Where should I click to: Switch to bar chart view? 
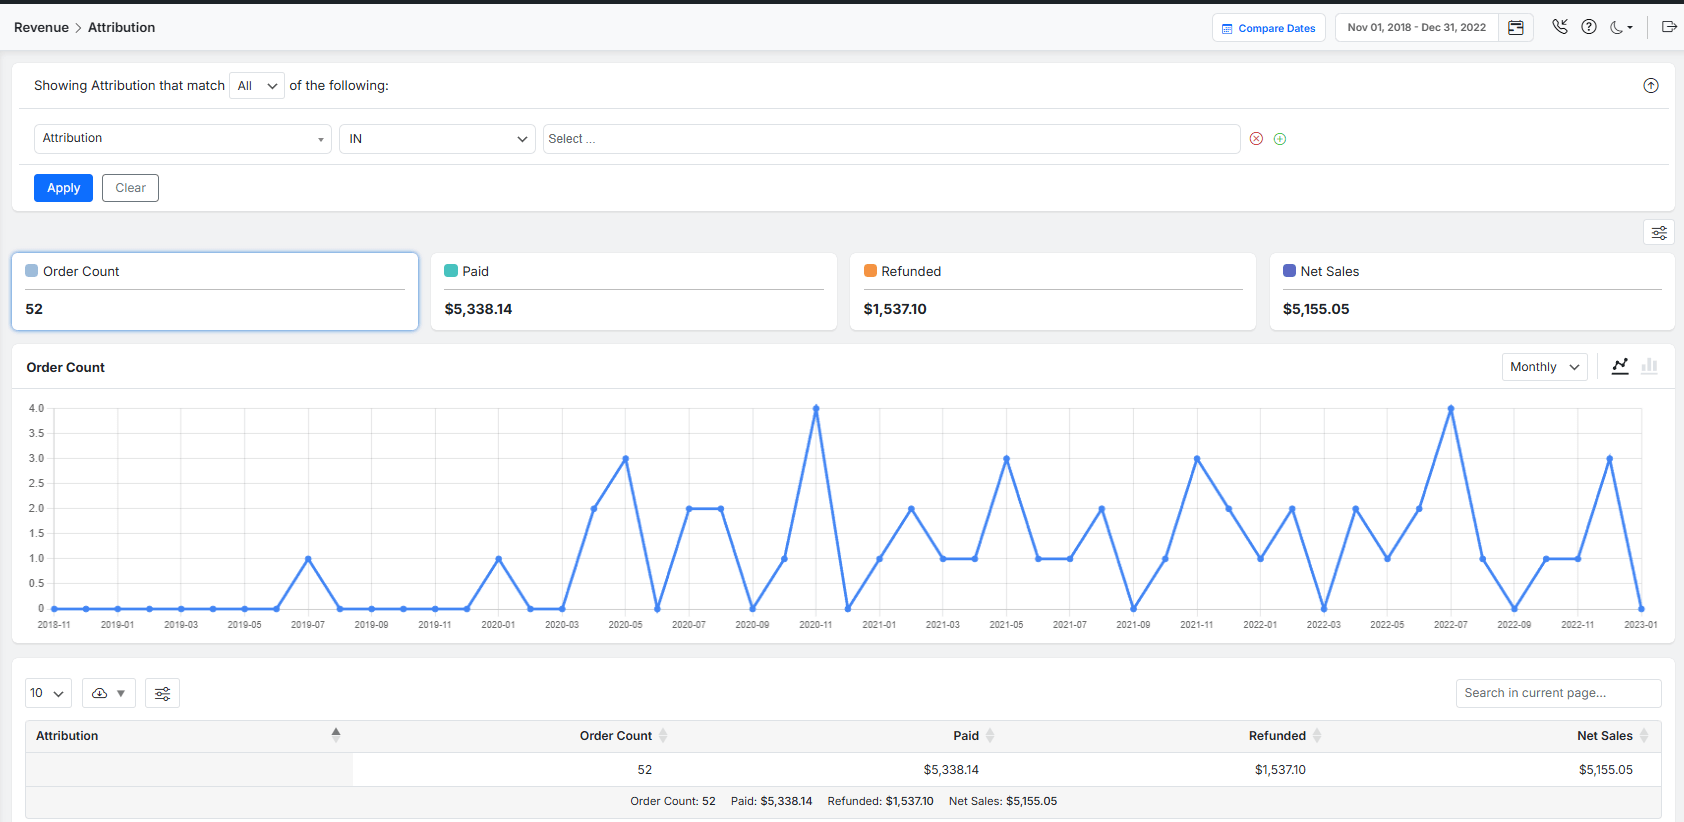[x=1649, y=367]
